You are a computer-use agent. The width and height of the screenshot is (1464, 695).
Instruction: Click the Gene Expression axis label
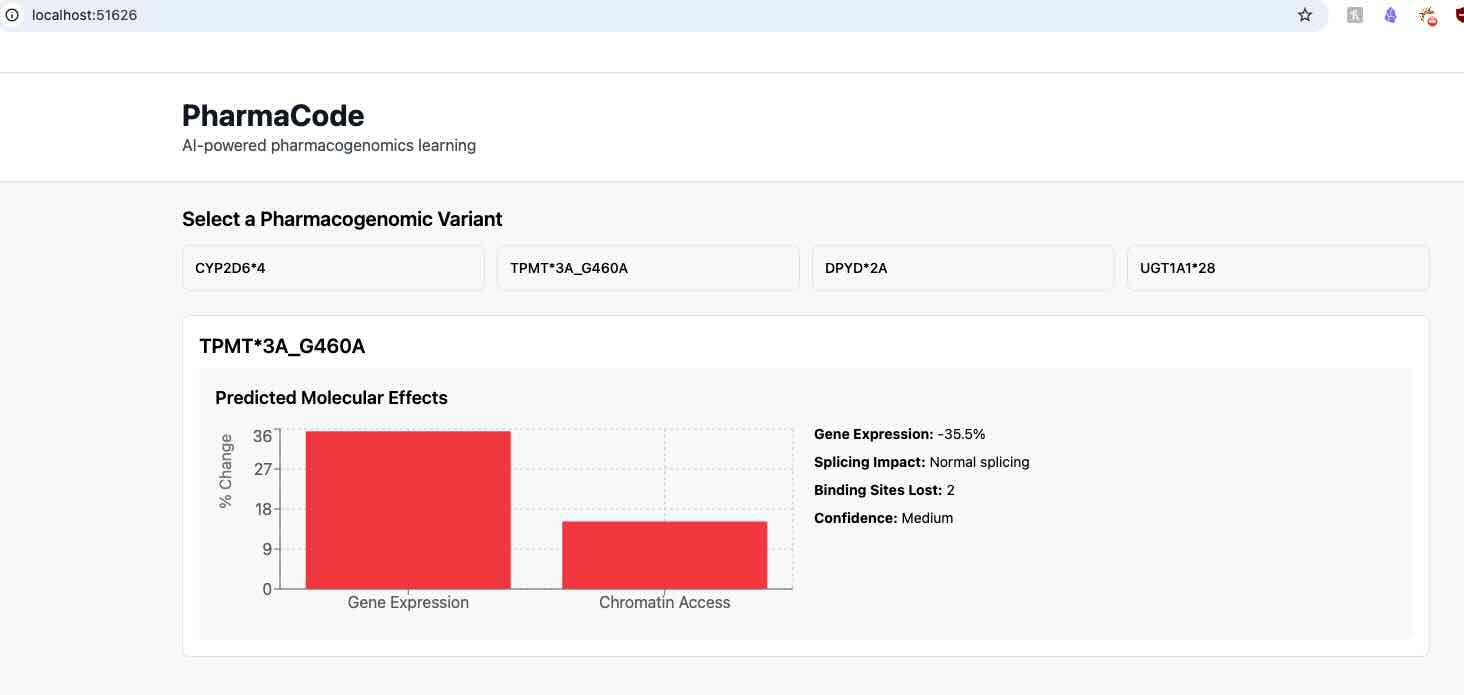pos(408,603)
